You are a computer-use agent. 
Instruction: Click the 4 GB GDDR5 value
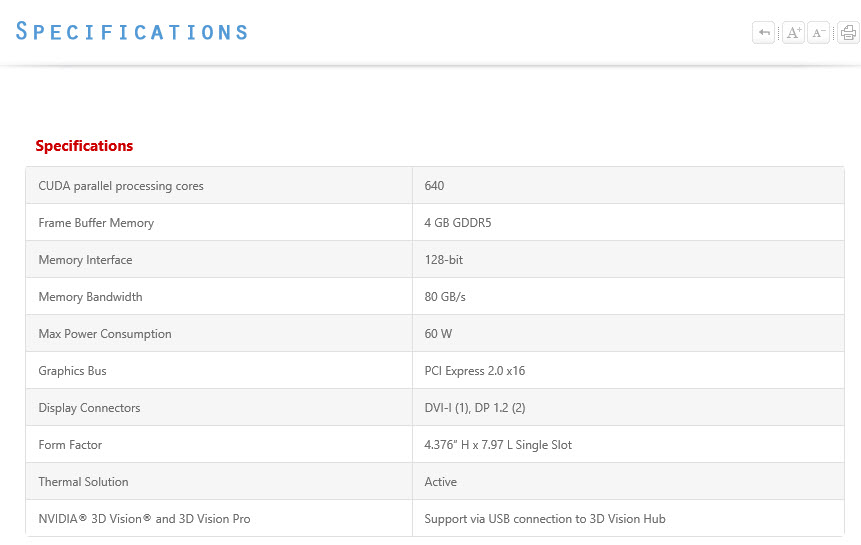tap(458, 223)
